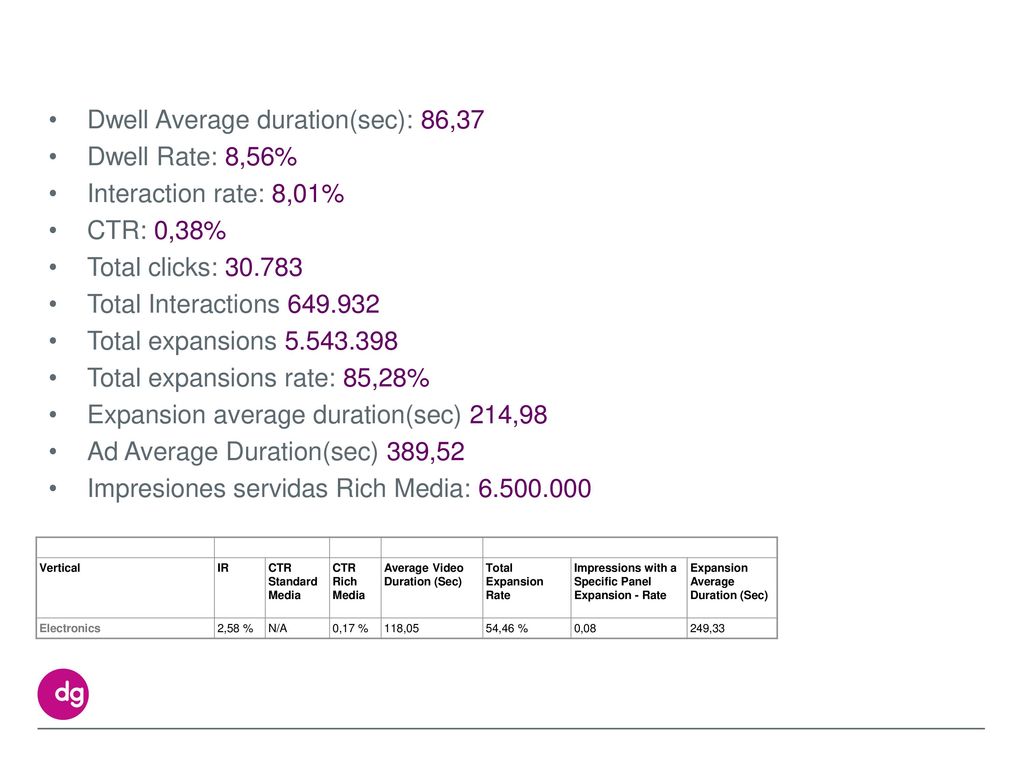This screenshot has height=768, width=1024.
Task: Click the CTR Rich Media 0,17 % cell
Action: (355, 628)
